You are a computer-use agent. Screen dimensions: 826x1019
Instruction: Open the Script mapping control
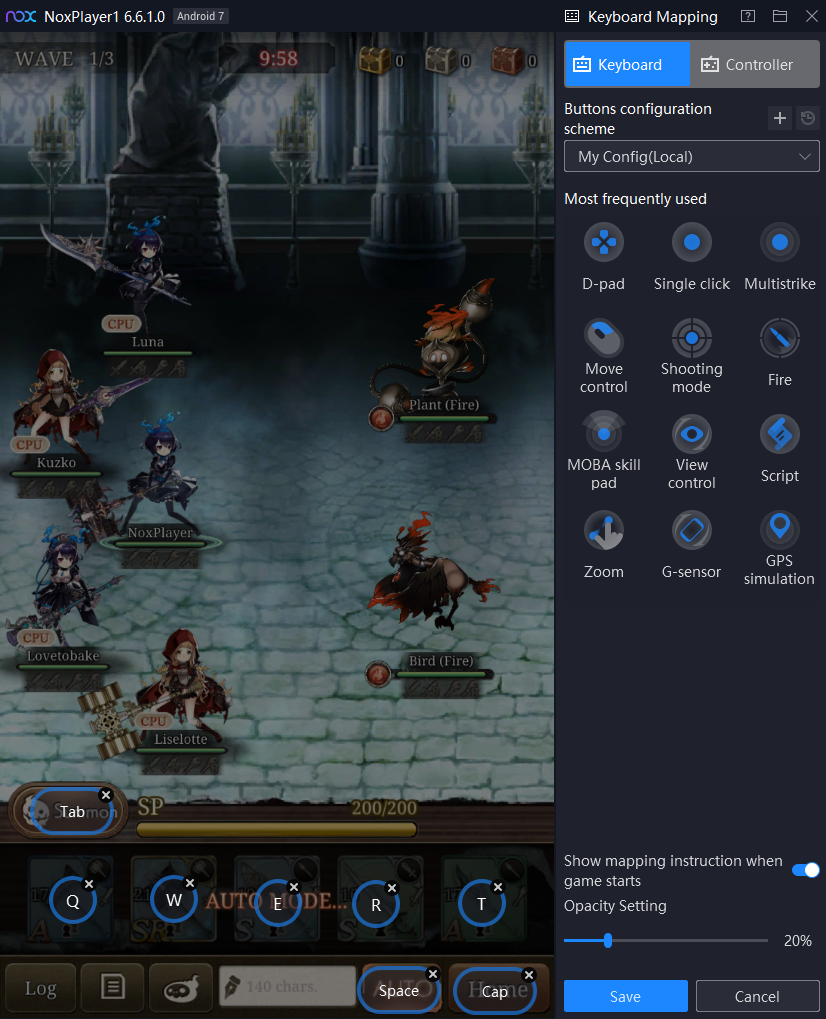pos(779,434)
